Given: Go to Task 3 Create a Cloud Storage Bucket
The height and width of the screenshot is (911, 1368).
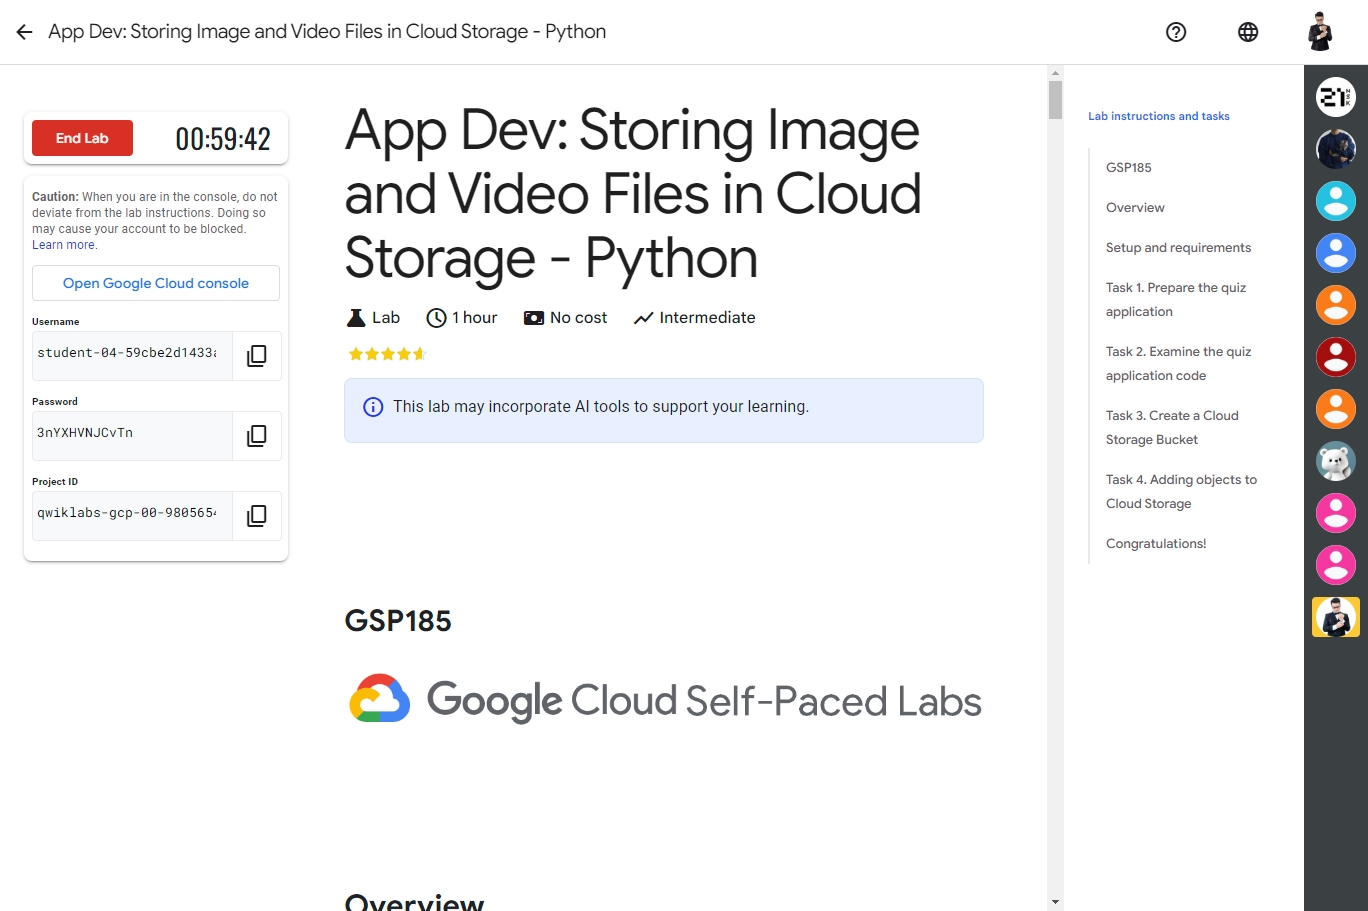Looking at the screenshot, I should pos(1172,427).
